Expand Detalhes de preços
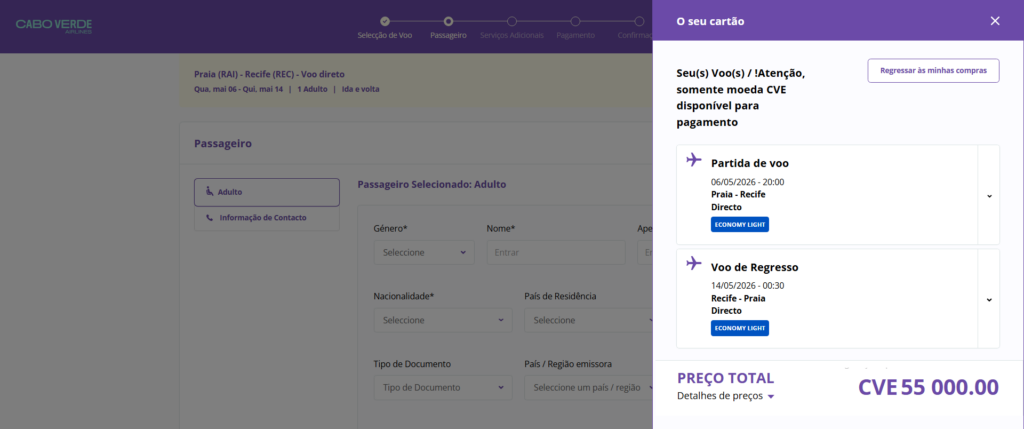This screenshot has width=1024, height=429. point(725,396)
